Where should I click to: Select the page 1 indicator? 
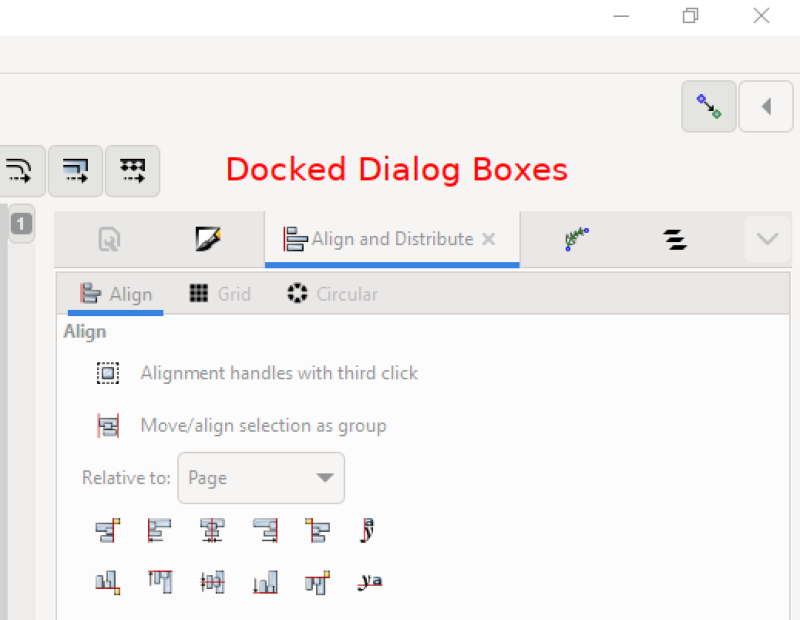tap(21, 224)
